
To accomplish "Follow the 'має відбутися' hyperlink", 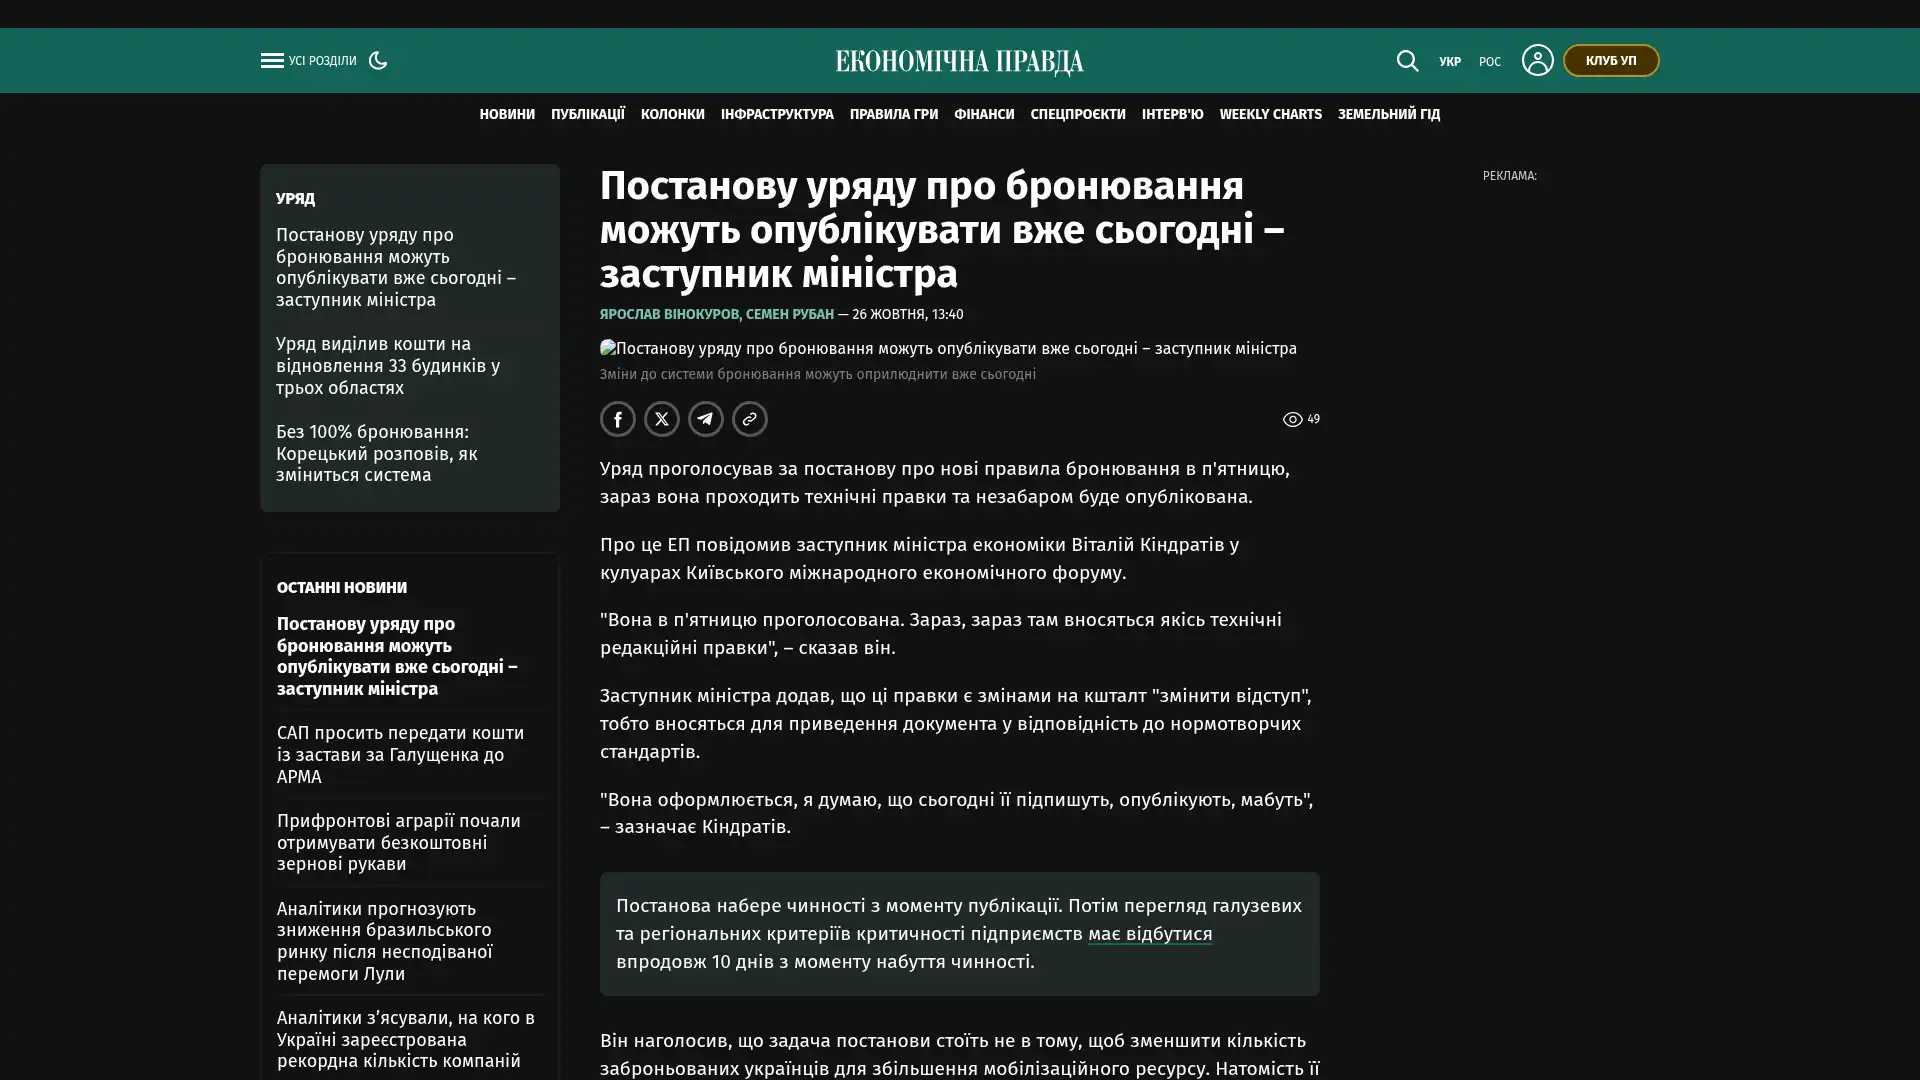I will 1150,934.
